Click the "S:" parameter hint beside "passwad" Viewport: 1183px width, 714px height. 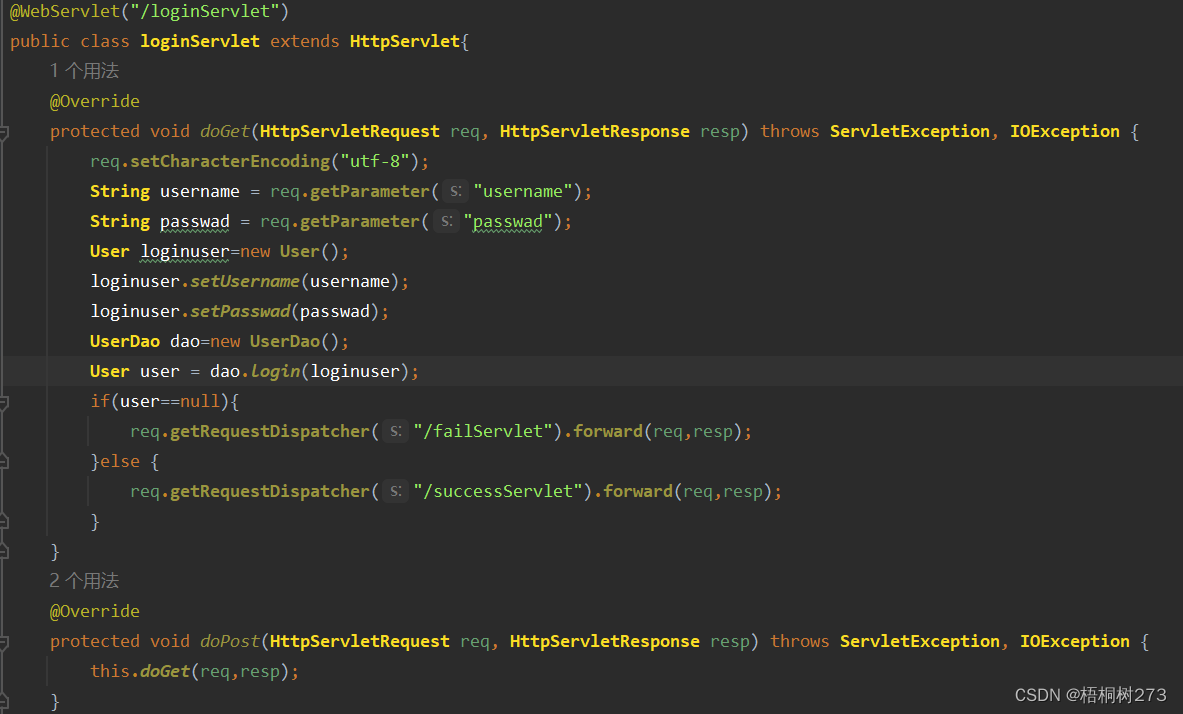[x=446, y=221]
